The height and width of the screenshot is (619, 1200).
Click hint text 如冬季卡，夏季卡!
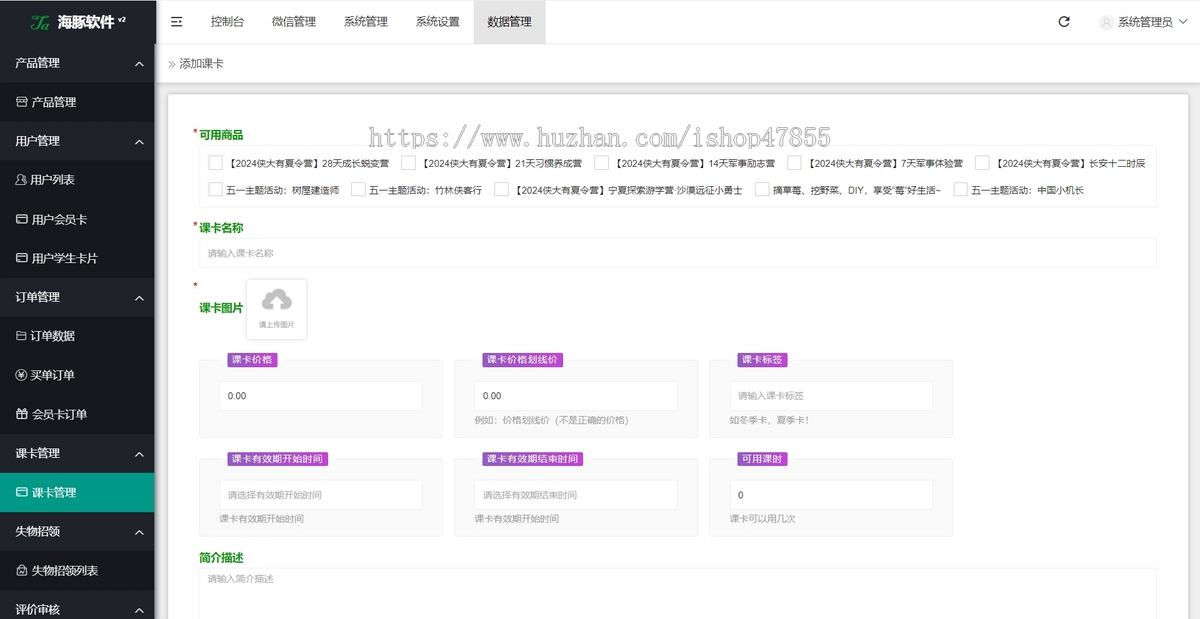[x=769, y=420]
